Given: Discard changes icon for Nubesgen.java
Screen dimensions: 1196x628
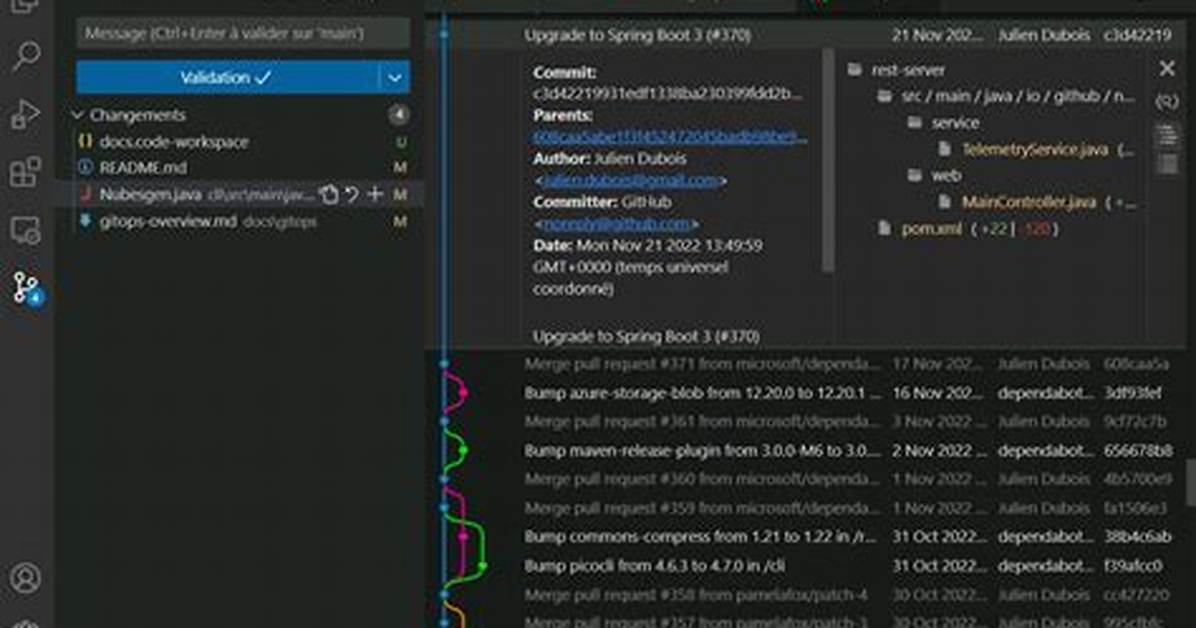Looking at the screenshot, I should [x=352, y=195].
